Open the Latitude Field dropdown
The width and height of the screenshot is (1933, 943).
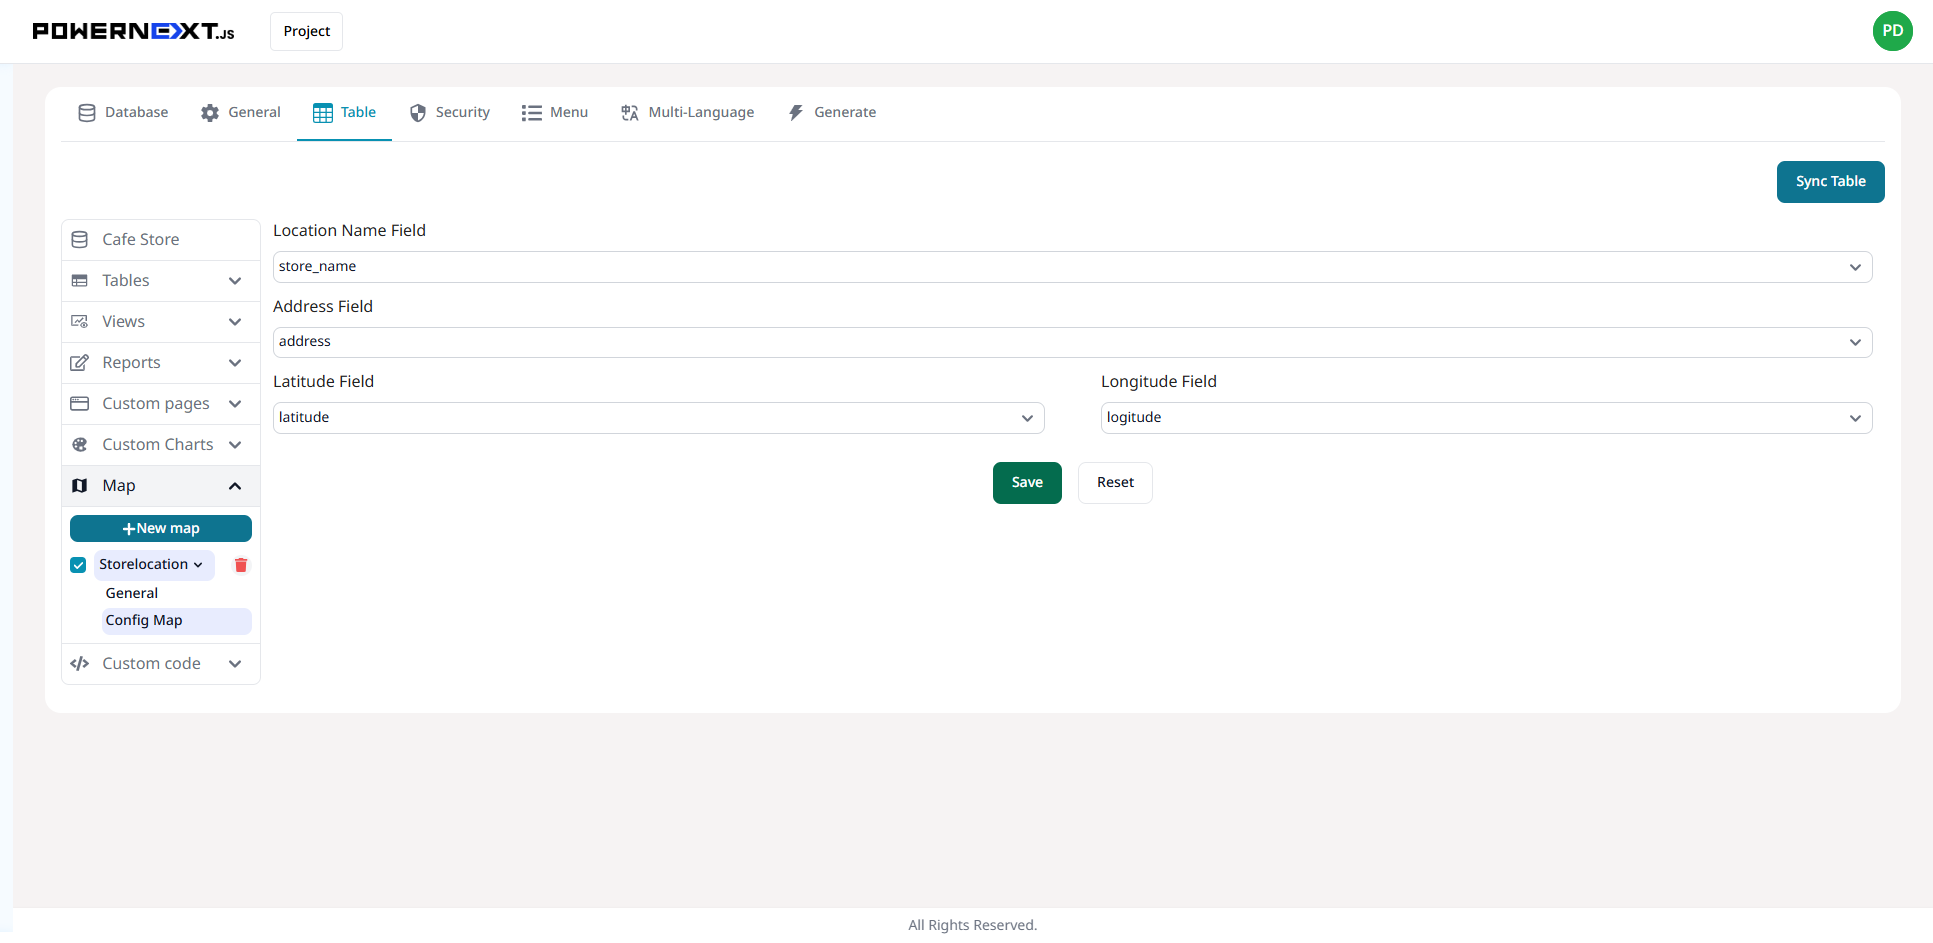tap(658, 418)
